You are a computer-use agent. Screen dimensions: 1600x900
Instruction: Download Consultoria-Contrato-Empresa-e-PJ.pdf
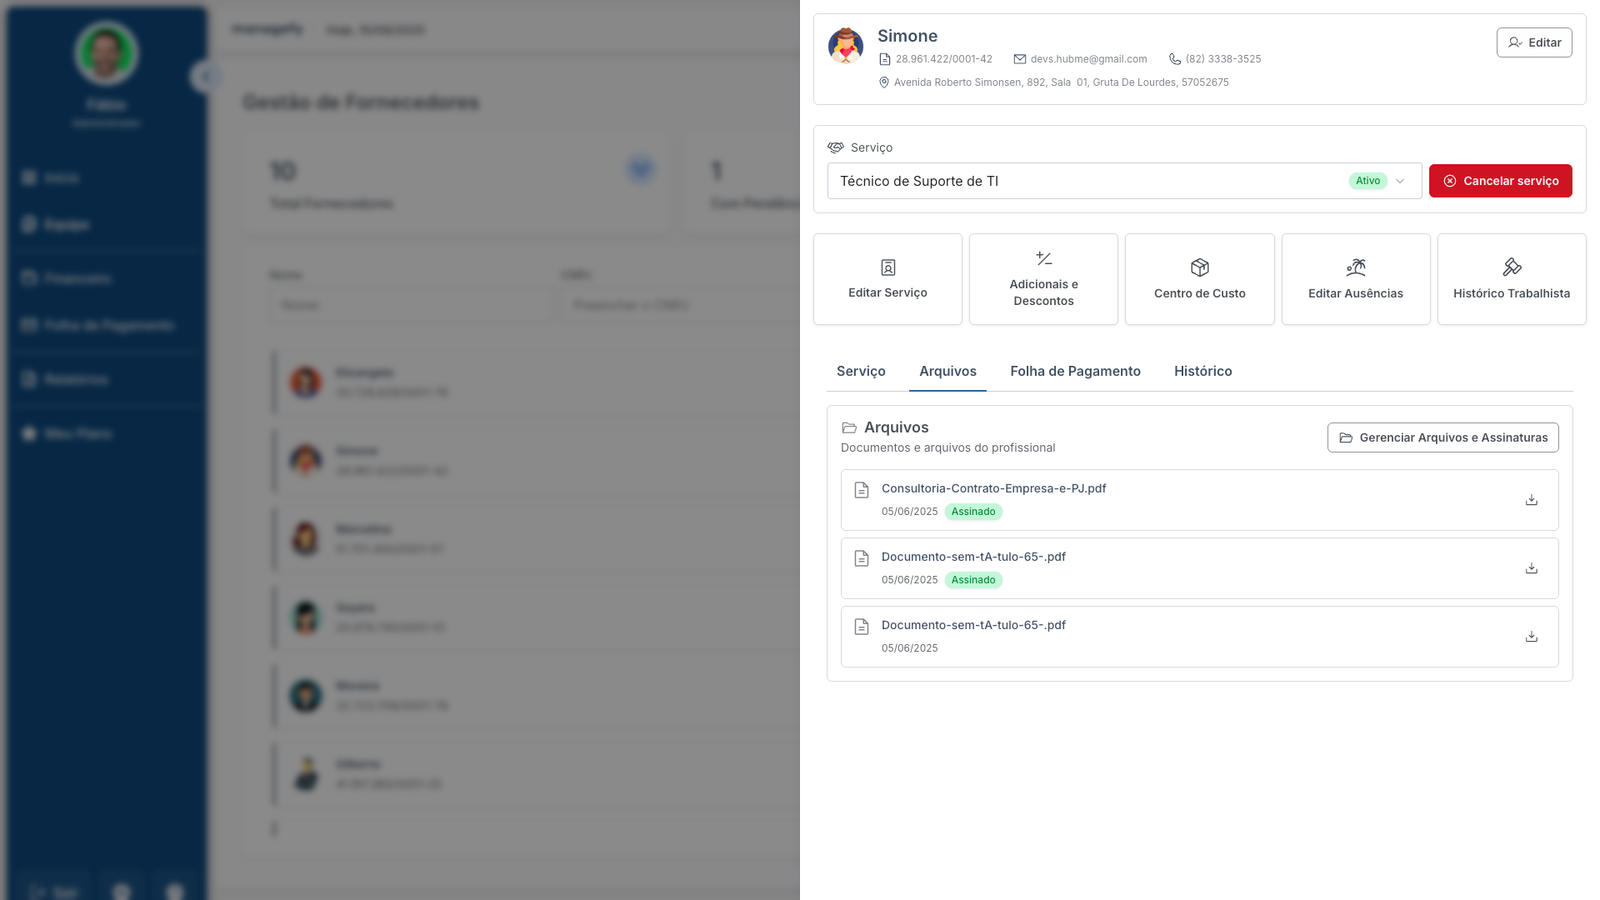pyautogui.click(x=1531, y=500)
